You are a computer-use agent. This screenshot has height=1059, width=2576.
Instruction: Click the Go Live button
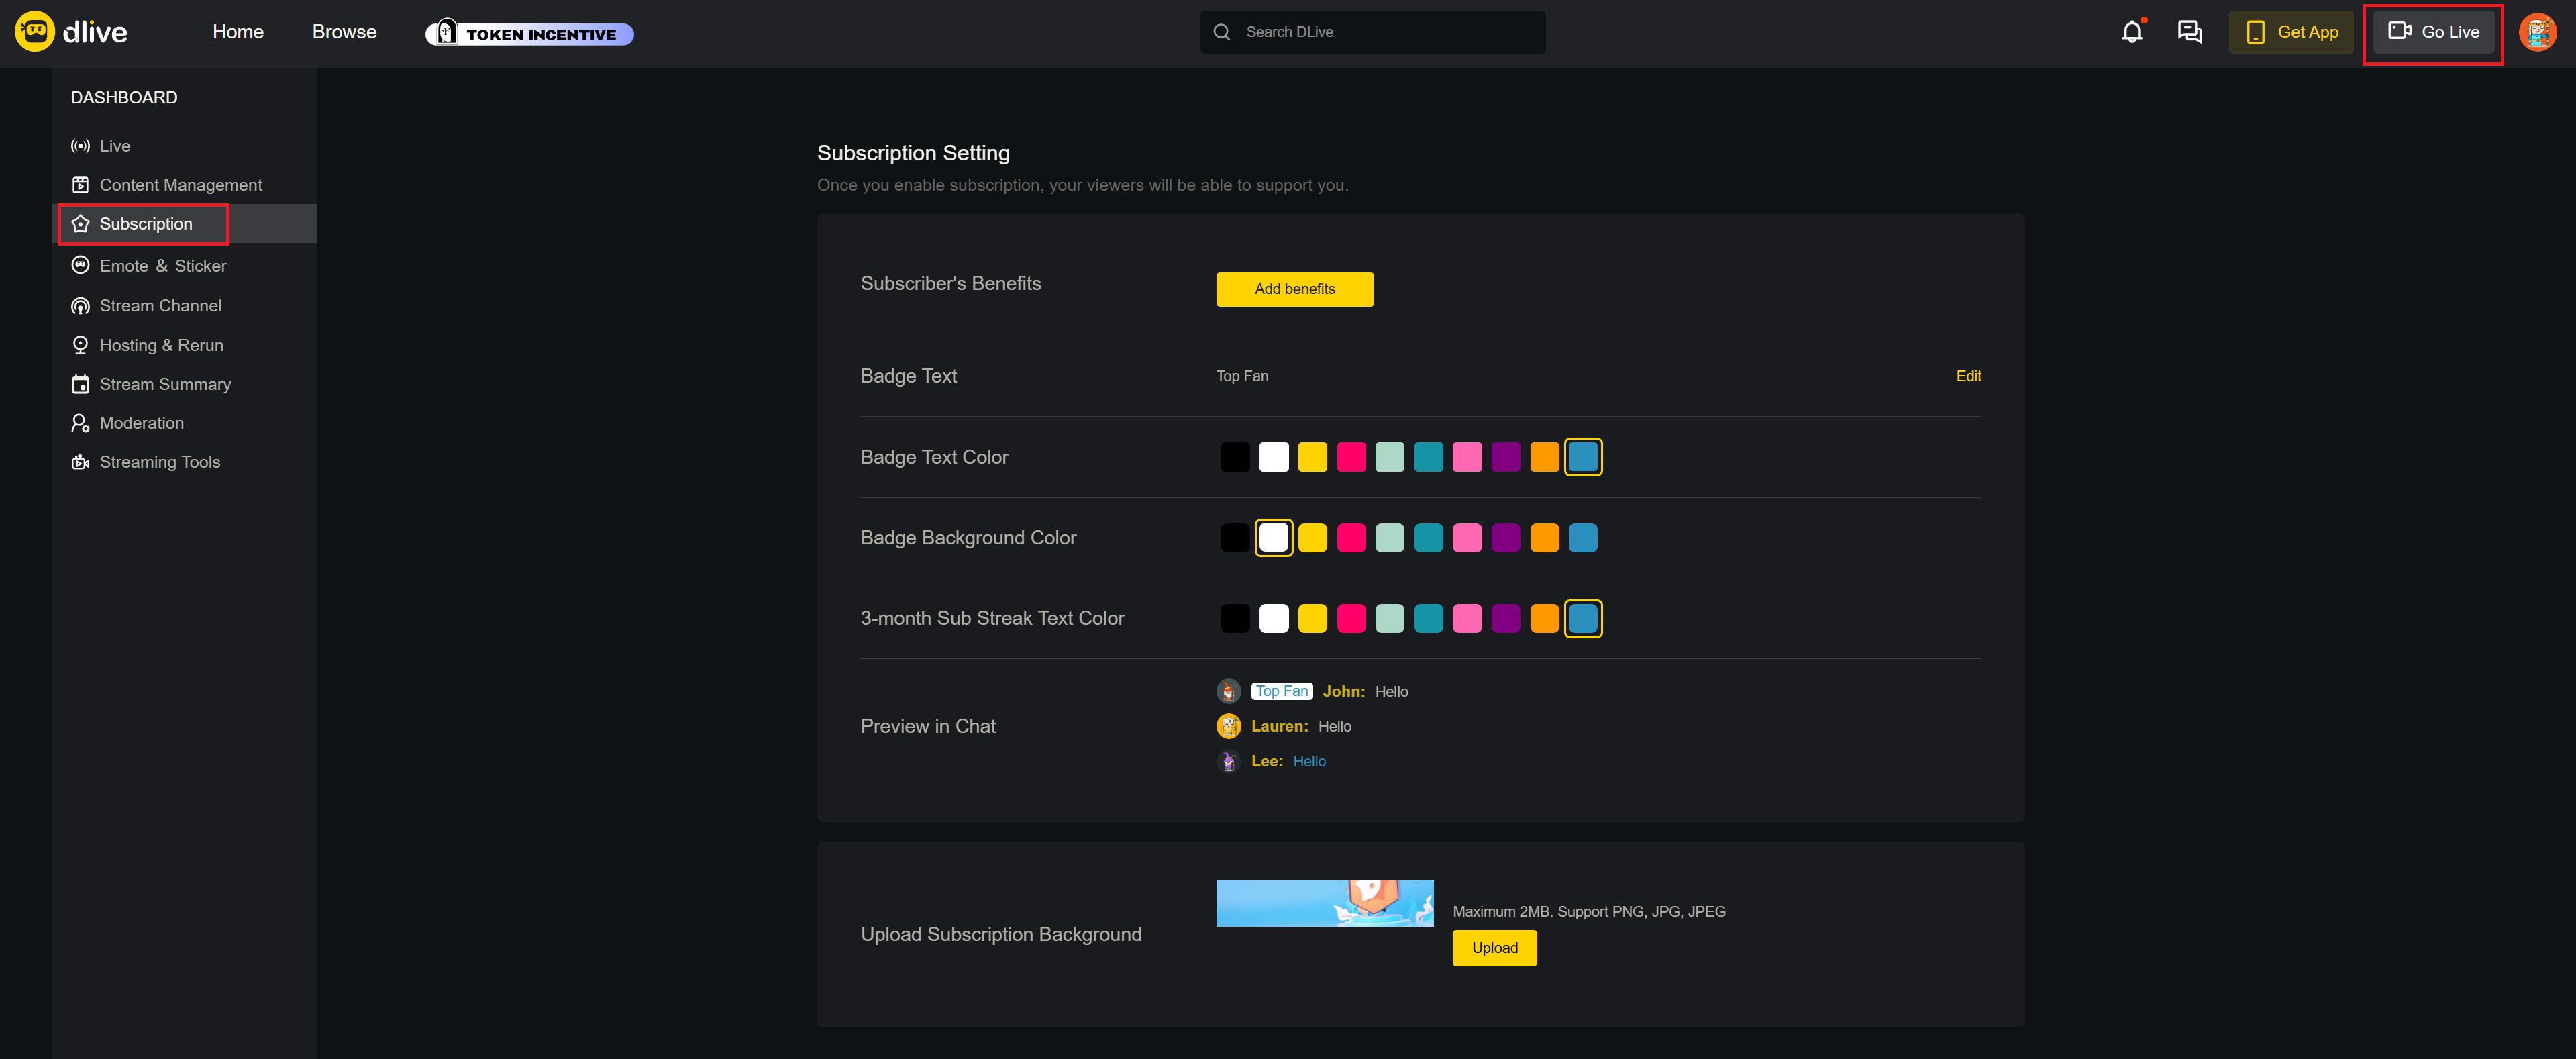point(2433,32)
